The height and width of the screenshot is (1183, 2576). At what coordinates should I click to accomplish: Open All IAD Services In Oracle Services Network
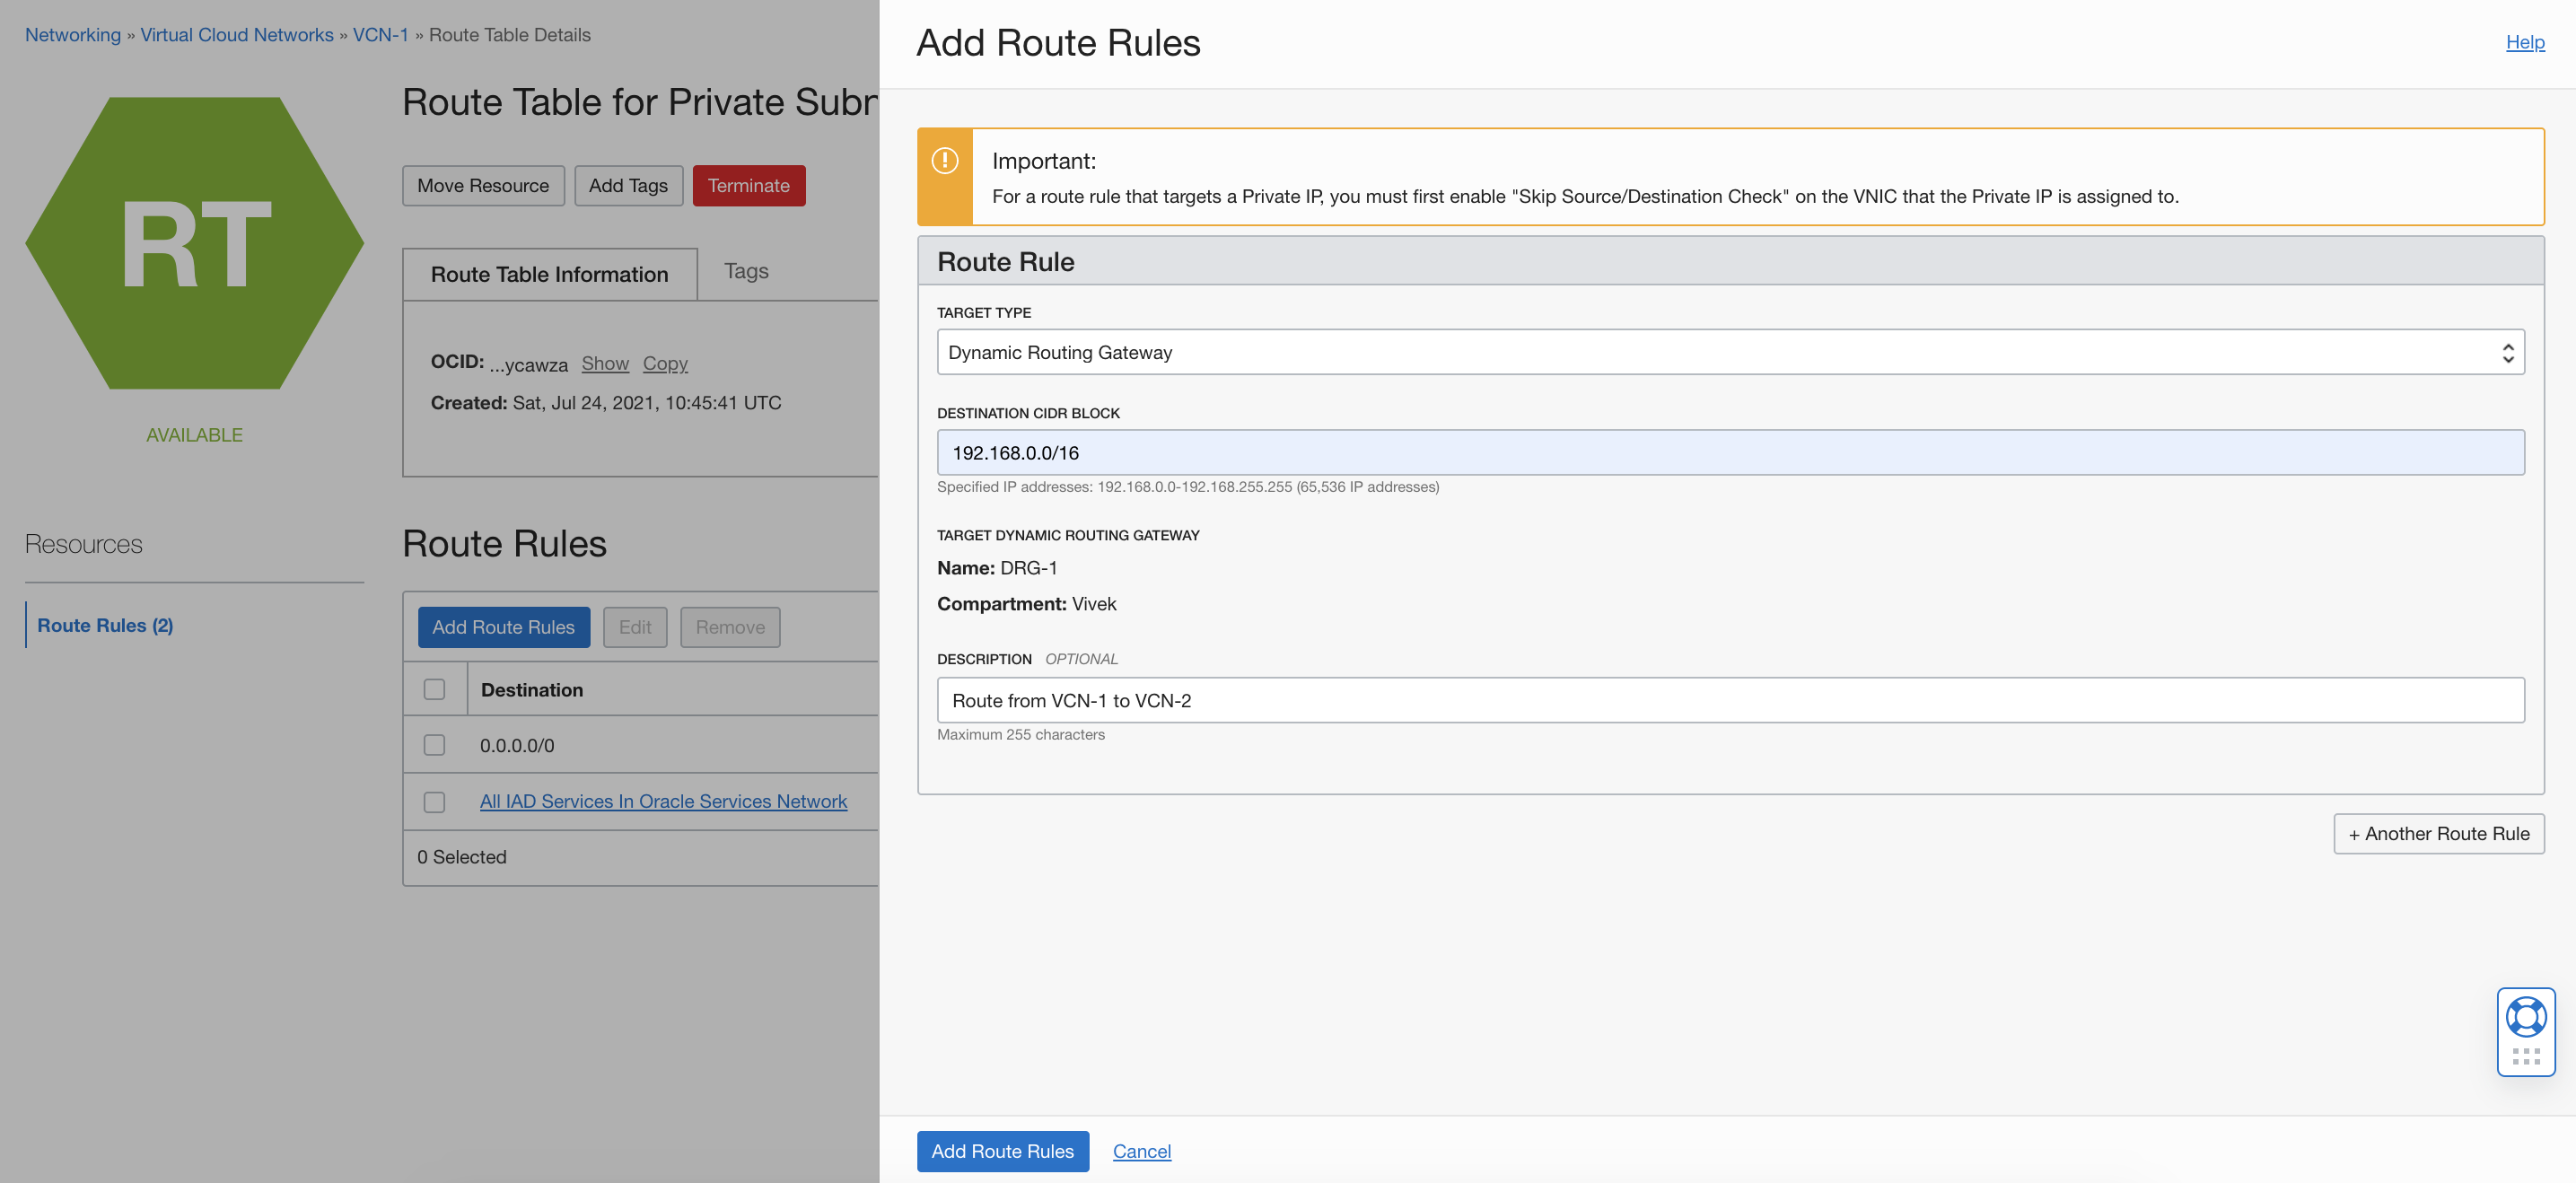coord(663,801)
